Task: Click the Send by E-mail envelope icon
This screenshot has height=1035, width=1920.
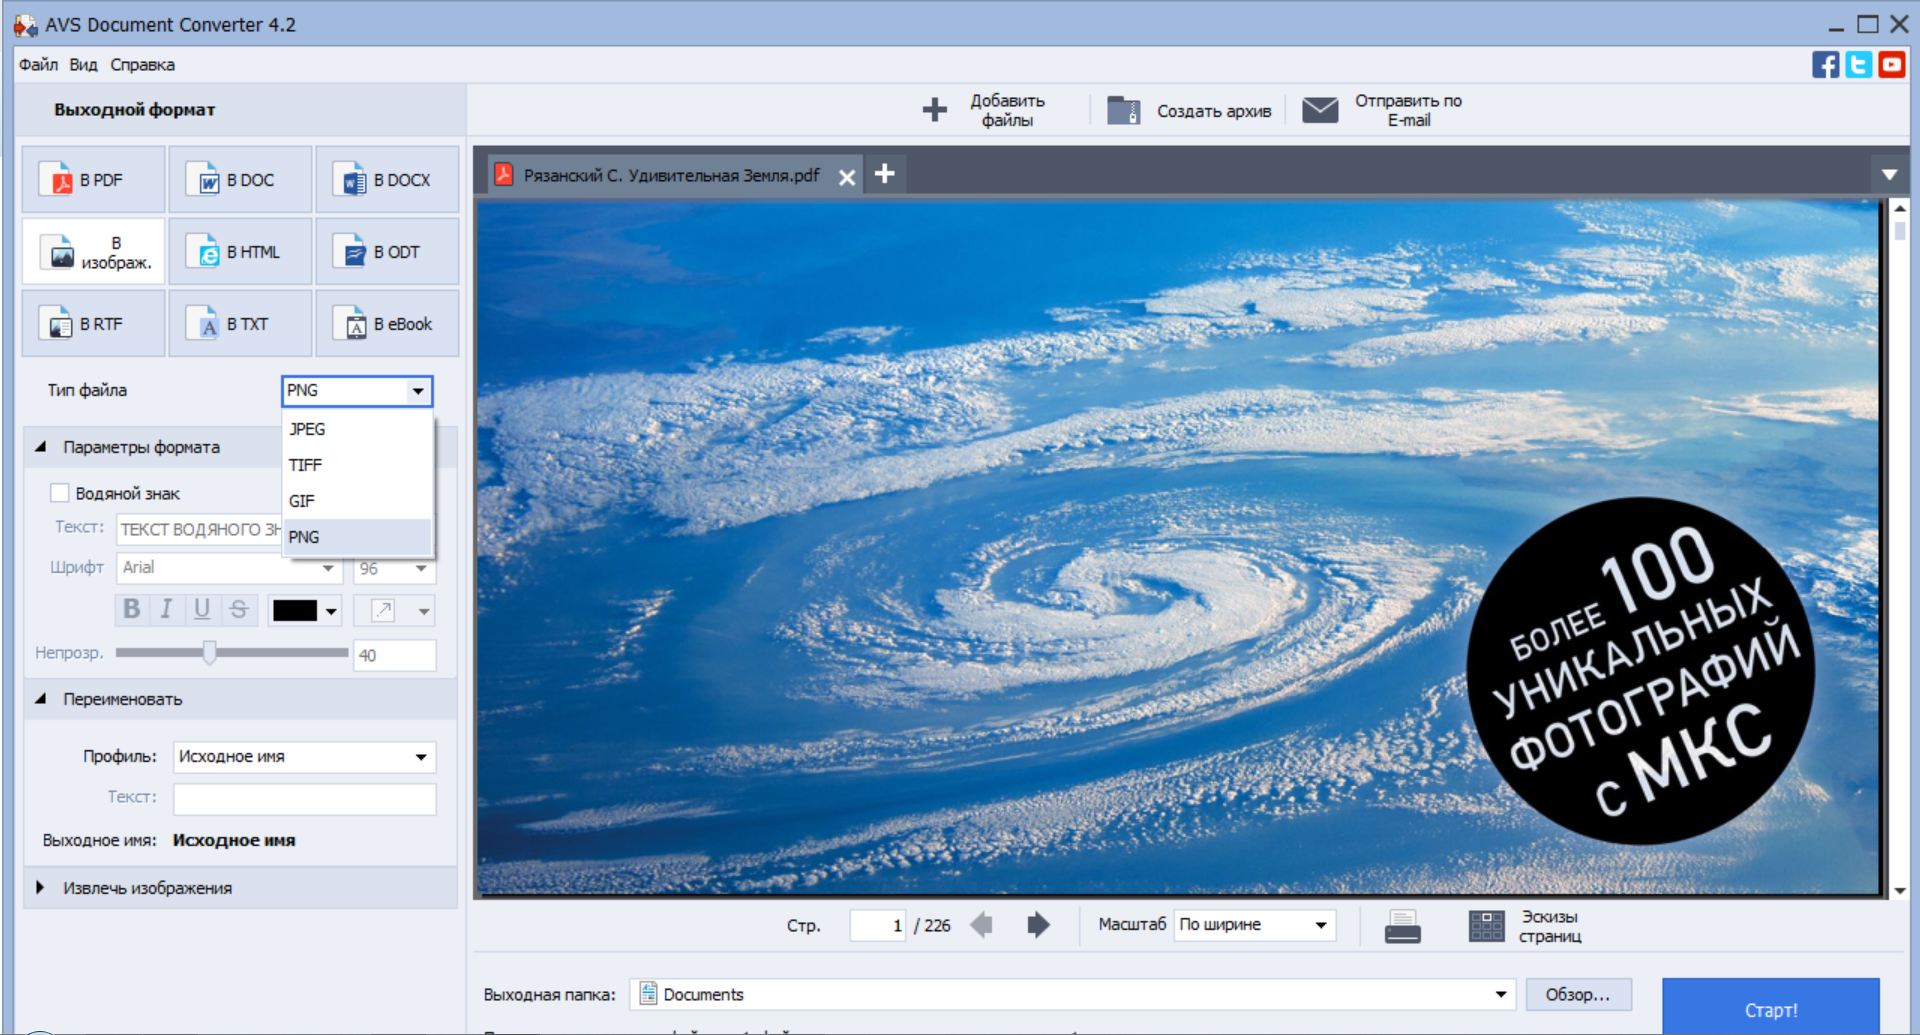Action: point(1320,110)
